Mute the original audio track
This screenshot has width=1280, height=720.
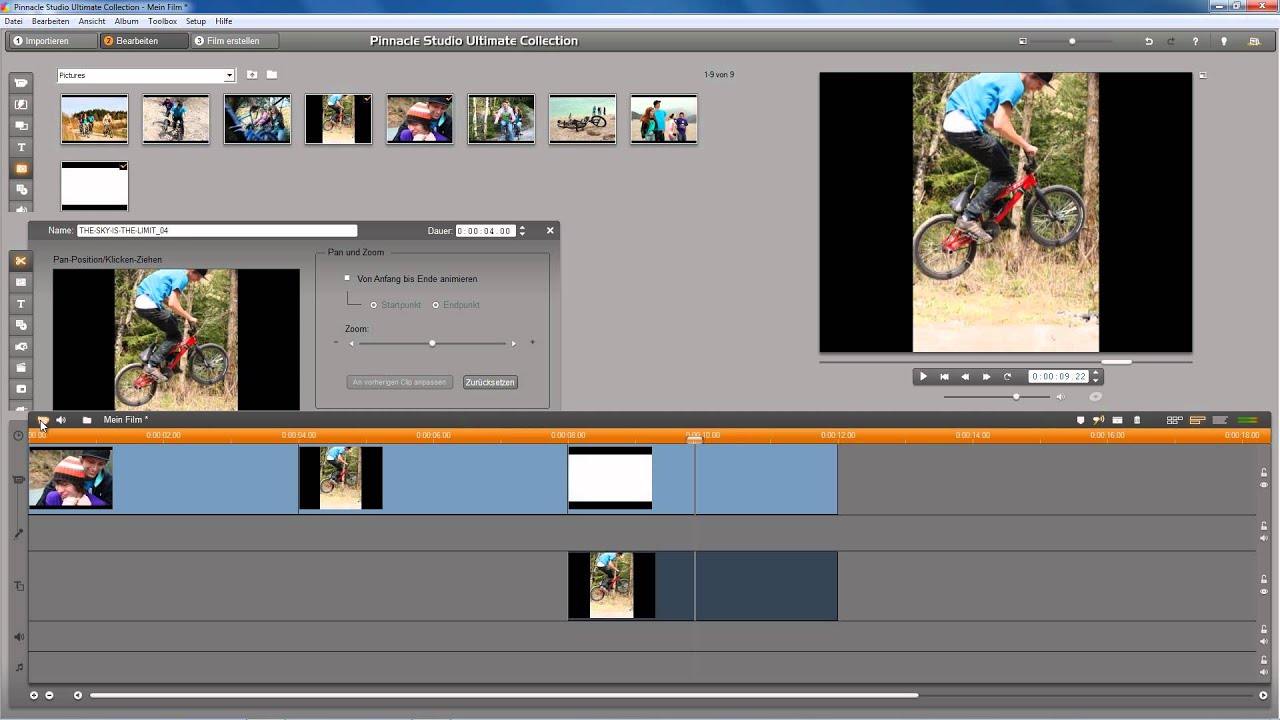1264,538
